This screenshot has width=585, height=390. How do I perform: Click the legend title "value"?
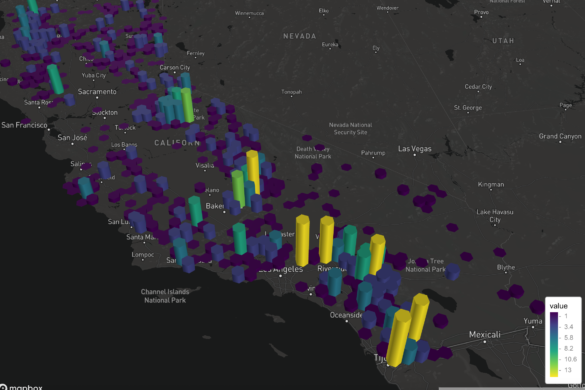pos(559,306)
